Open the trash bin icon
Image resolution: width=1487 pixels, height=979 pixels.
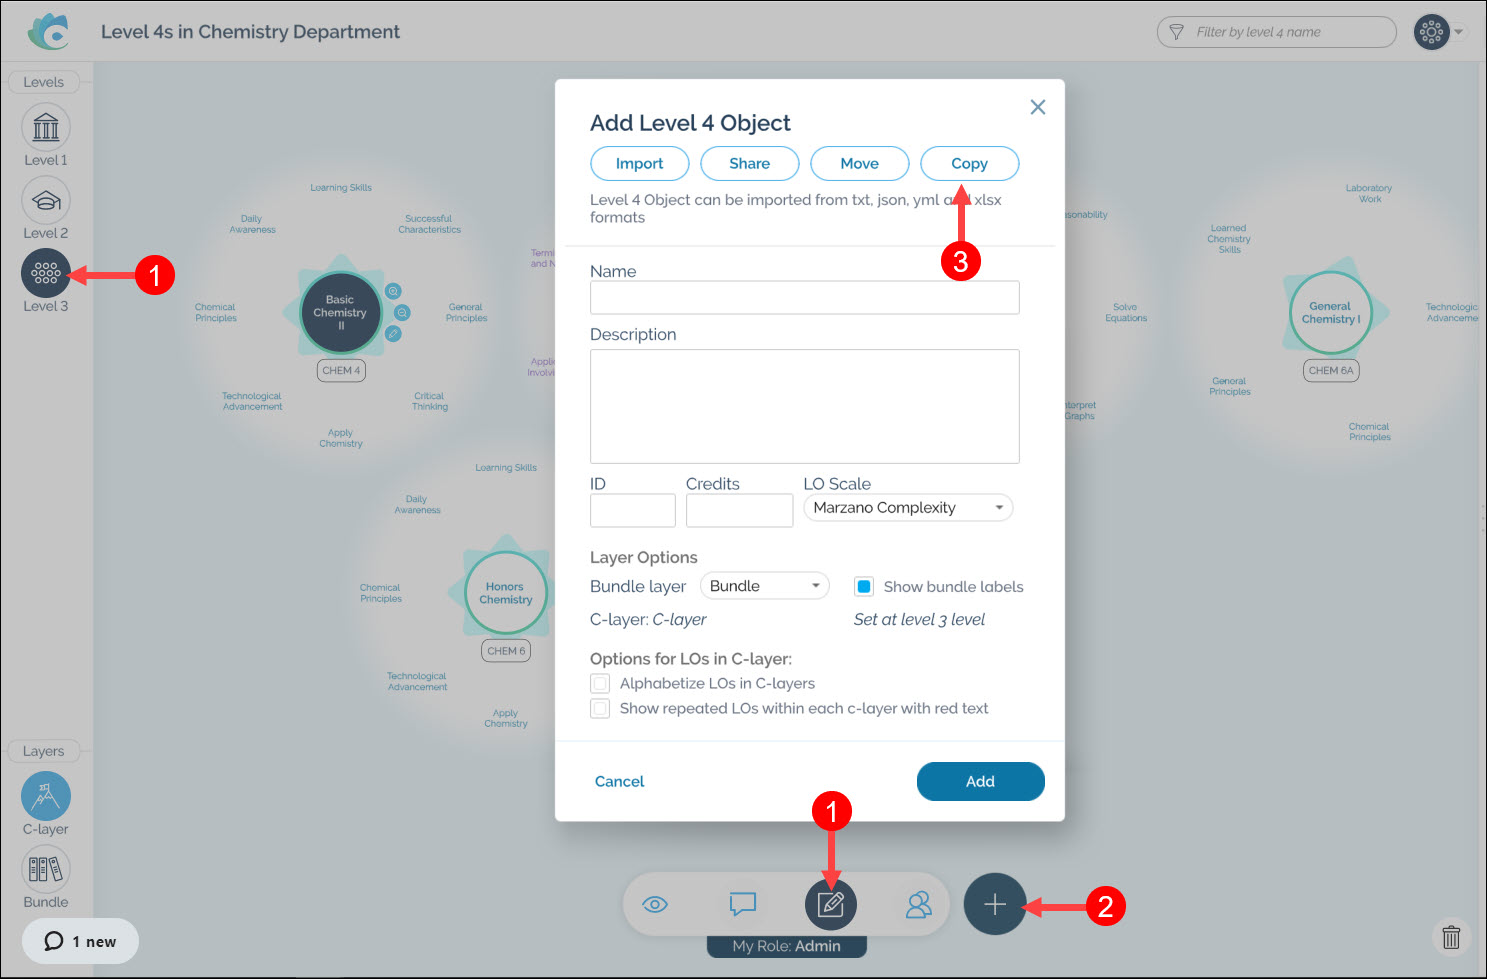(x=1451, y=937)
